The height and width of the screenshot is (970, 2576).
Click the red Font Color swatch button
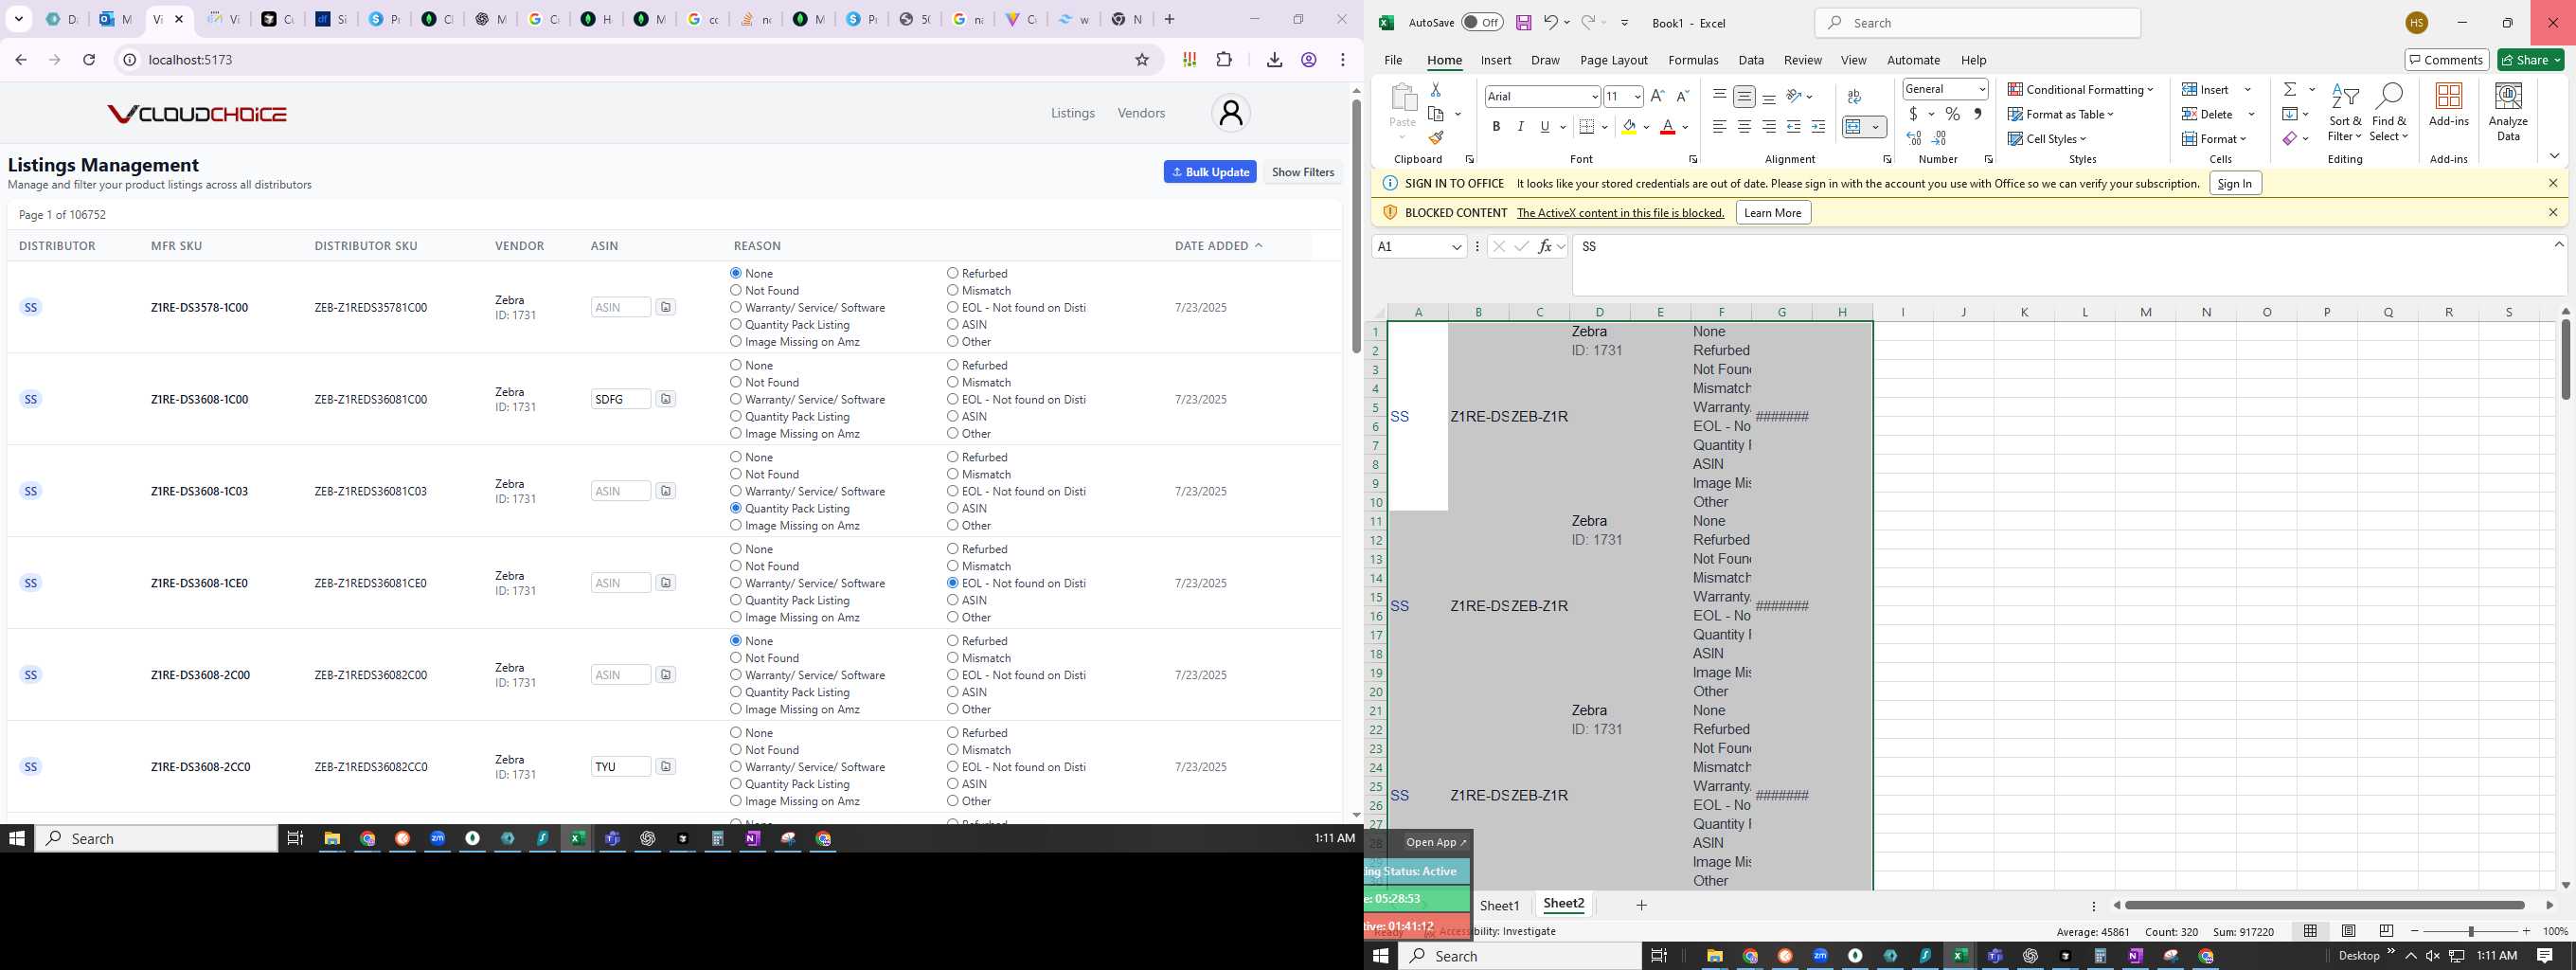tap(1667, 126)
